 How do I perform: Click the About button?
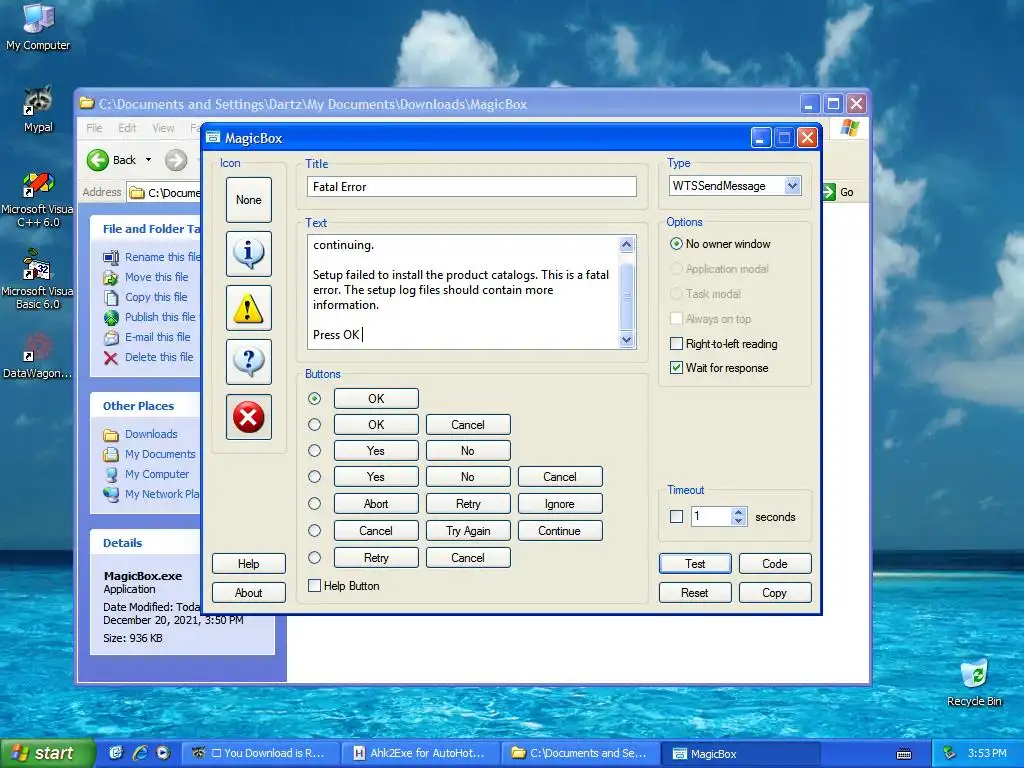(249, 592)
